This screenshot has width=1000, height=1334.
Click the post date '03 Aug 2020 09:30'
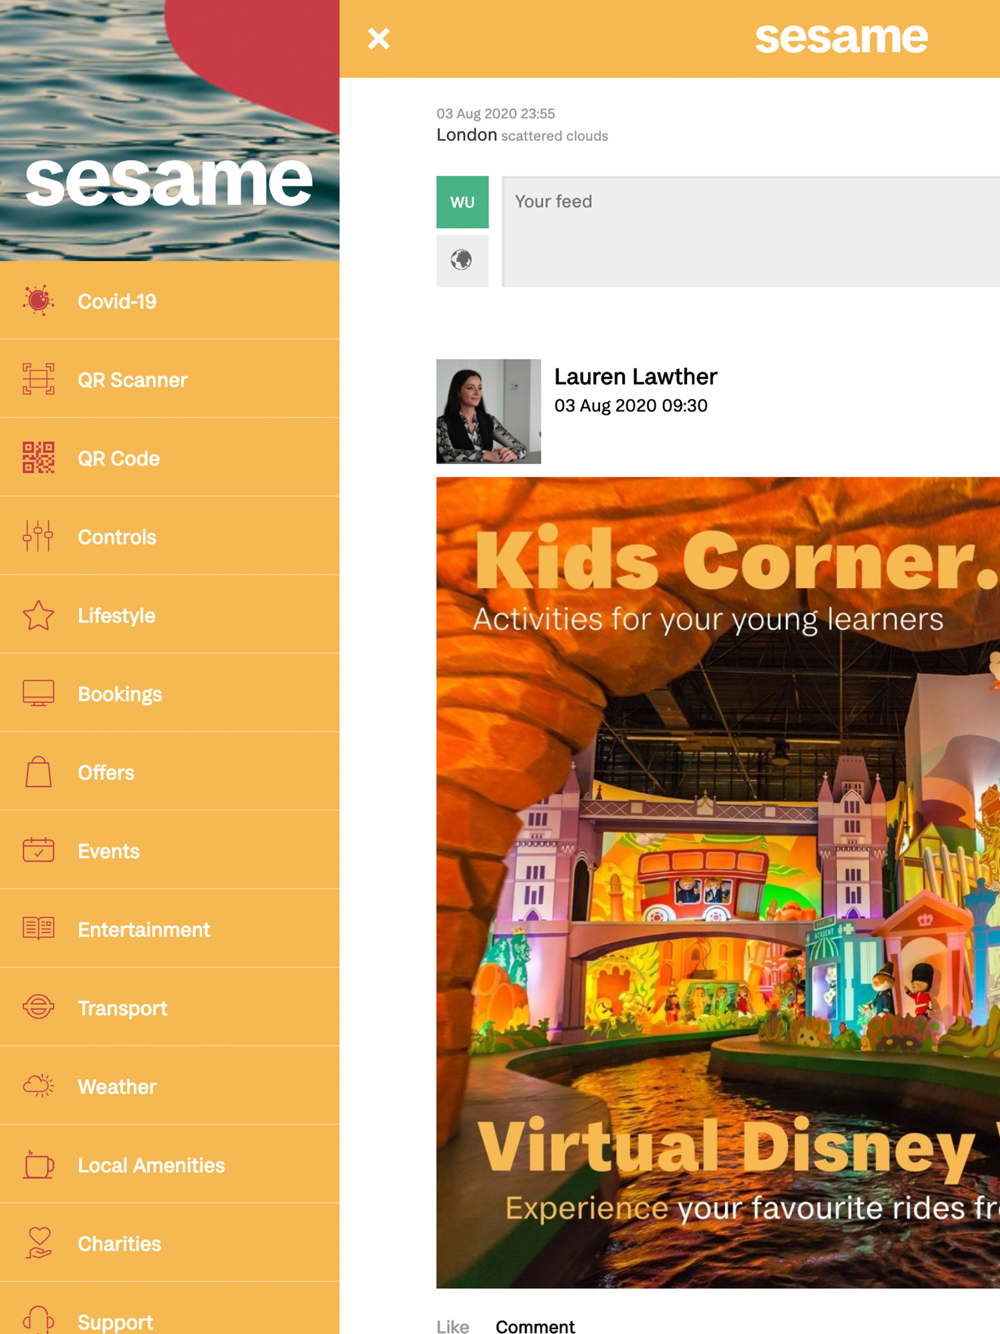631,406
